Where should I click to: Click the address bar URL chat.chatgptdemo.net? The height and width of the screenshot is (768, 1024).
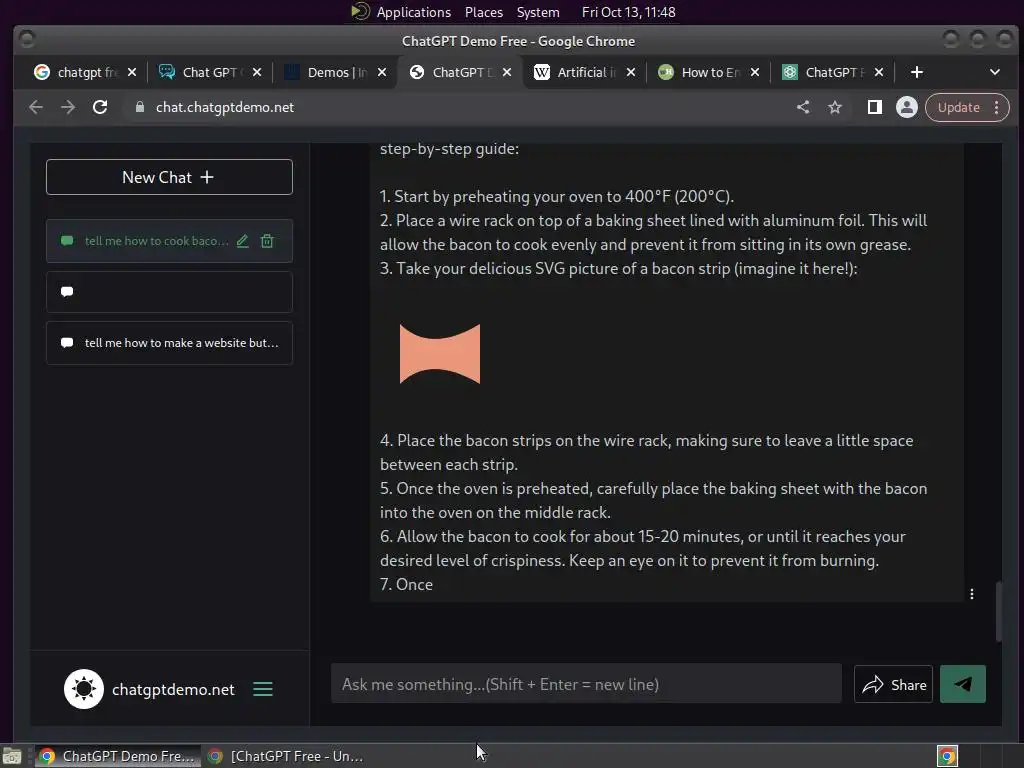225,107
